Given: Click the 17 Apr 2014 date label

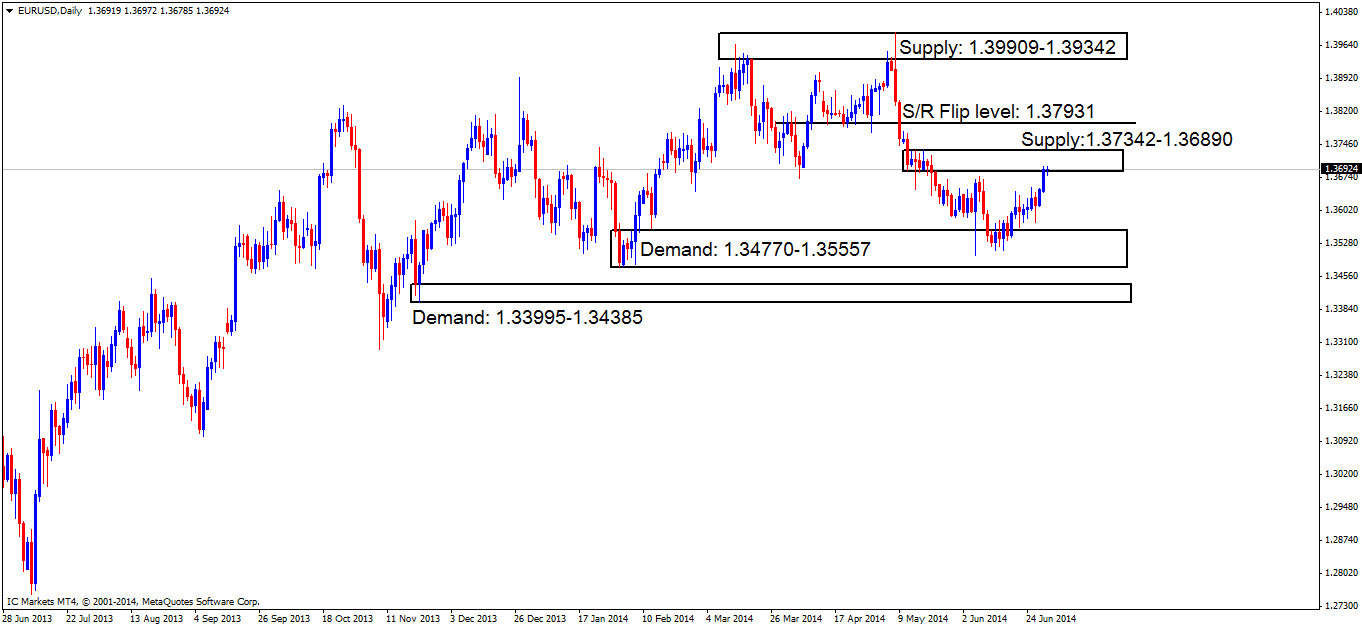Looking at the screenshot, I should pos(858,619).
